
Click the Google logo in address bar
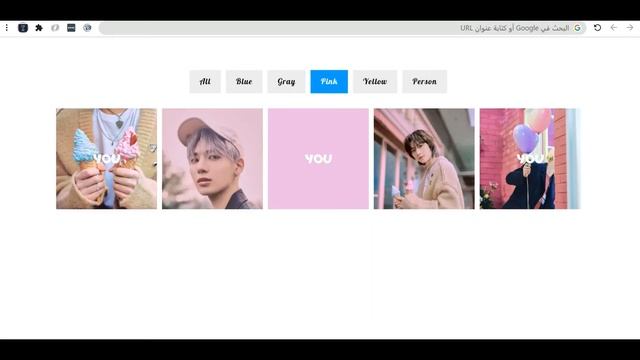[577, 28]
